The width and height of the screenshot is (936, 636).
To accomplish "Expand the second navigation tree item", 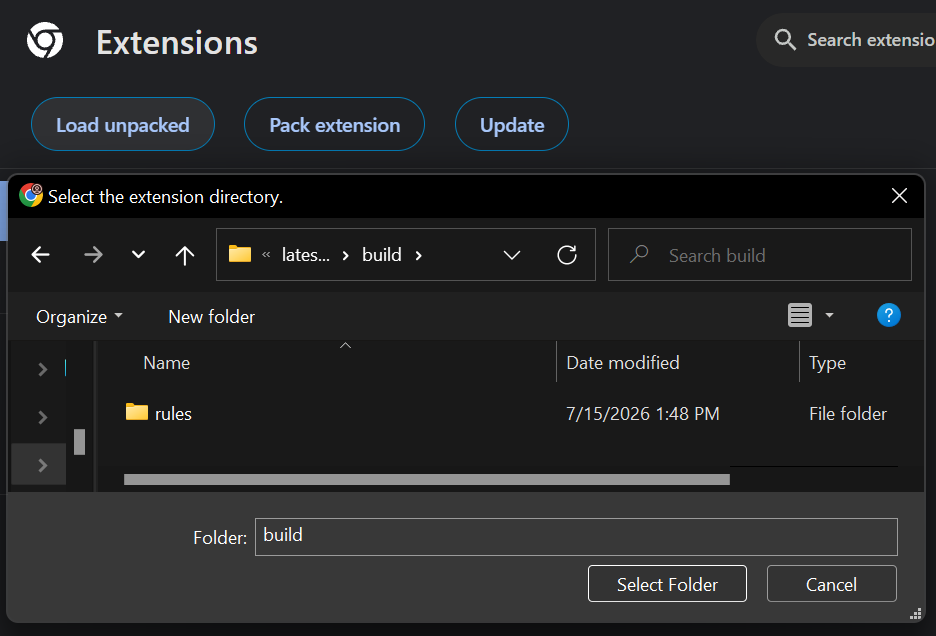I will [x=42, y=417].
